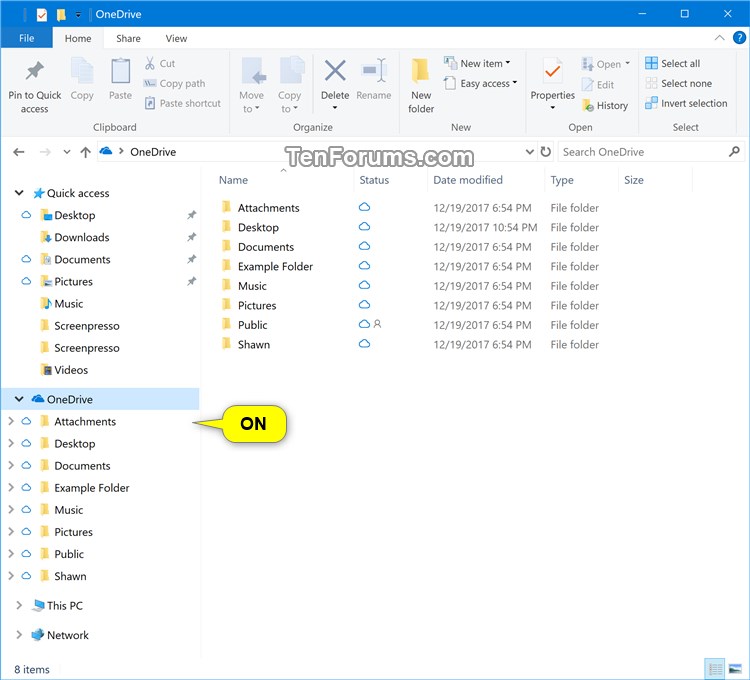Create a New folder
The height and width of the screenshot is (680, 750).
tap(421, 86)
